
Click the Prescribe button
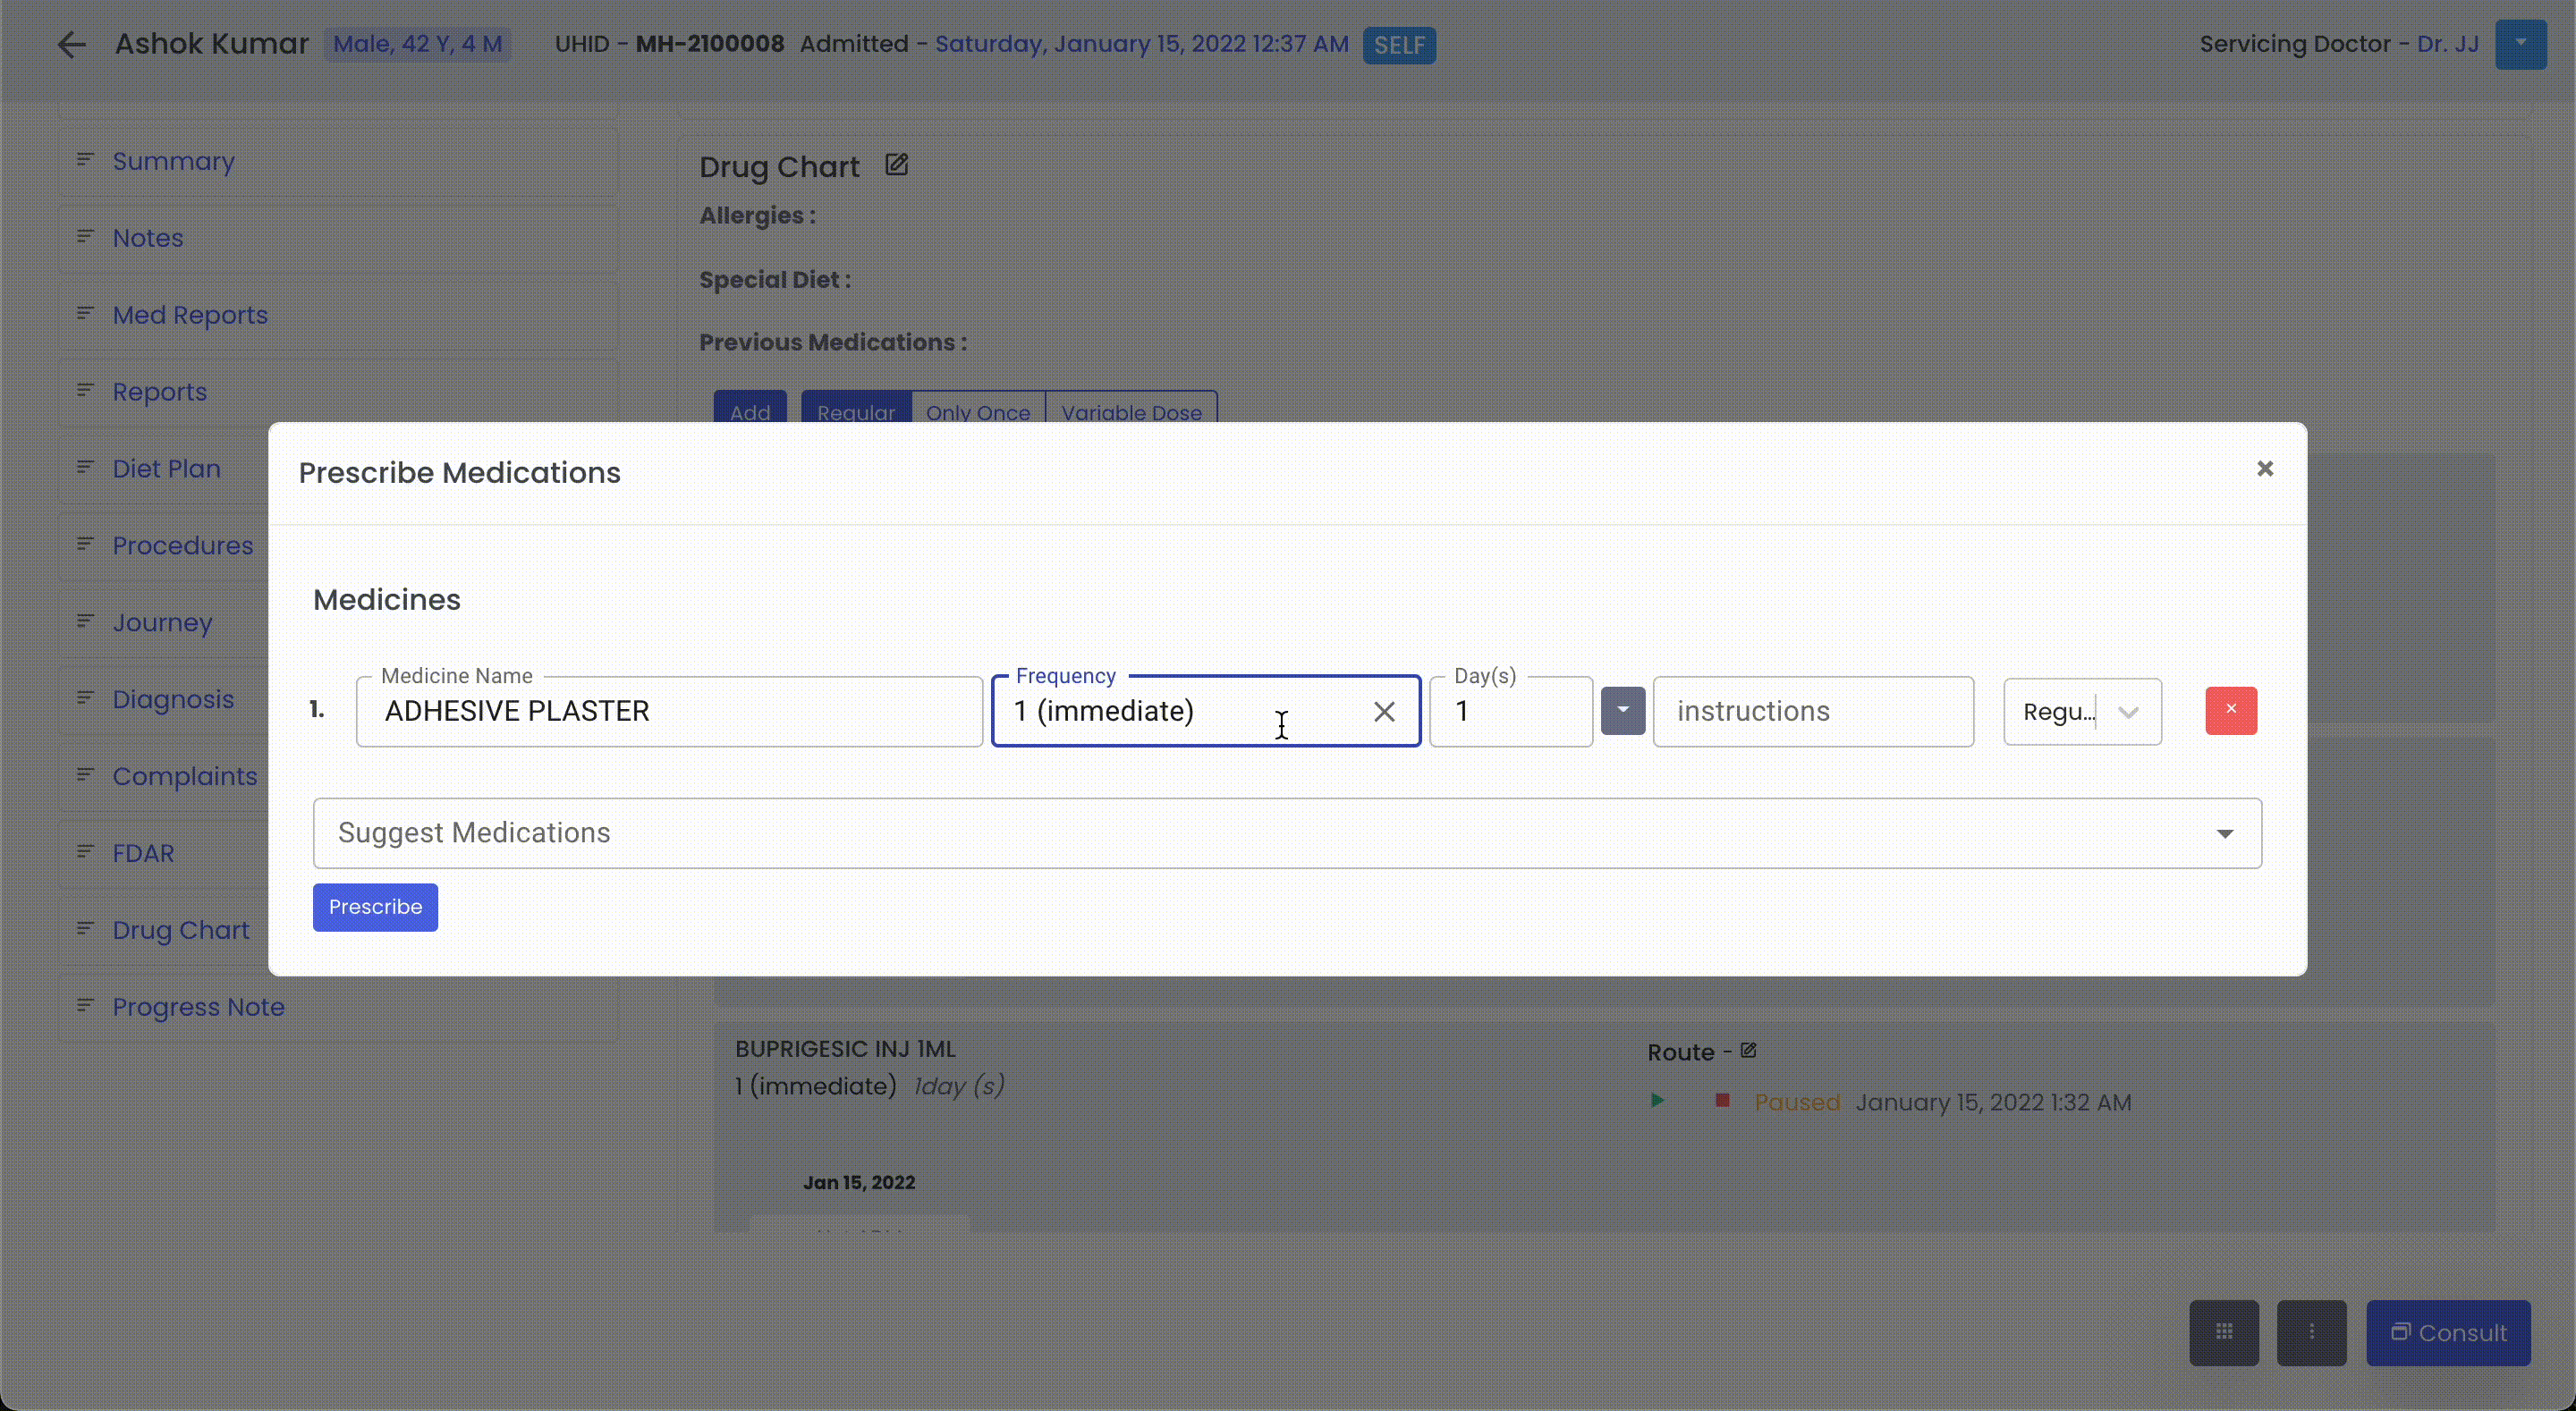(374, 905)
